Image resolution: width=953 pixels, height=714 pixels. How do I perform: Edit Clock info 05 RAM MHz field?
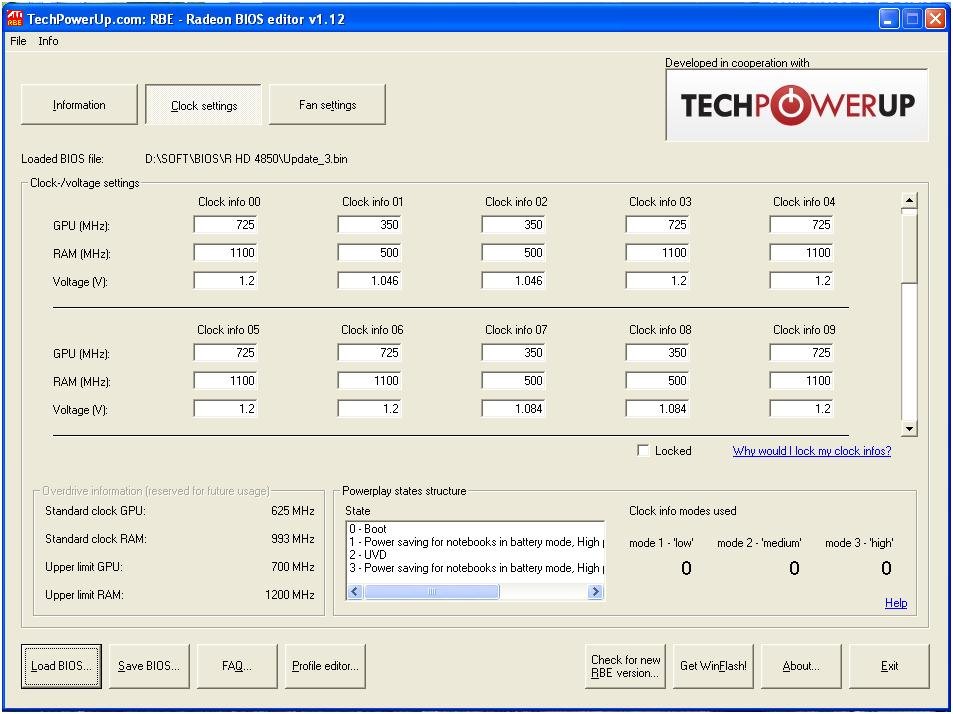[x=225, y=380]
